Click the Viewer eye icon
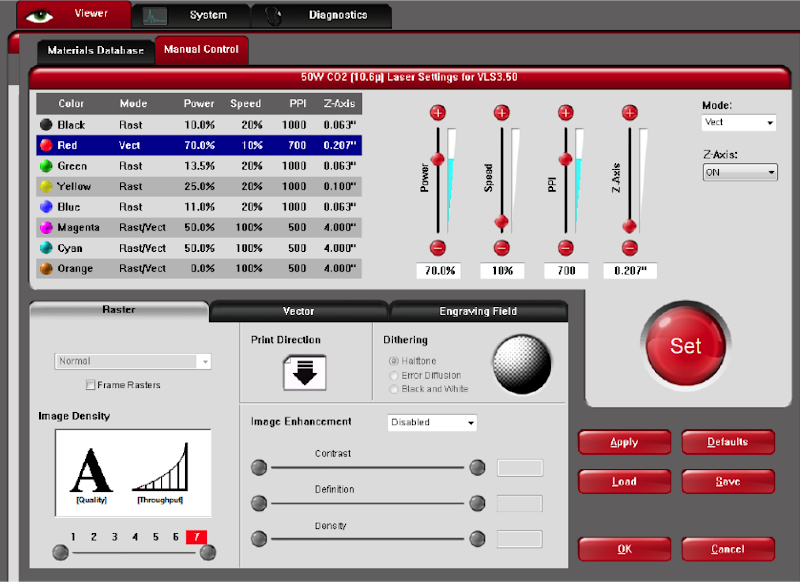The image size is (800, 582). pyautogui.click(x=39, y=16)
